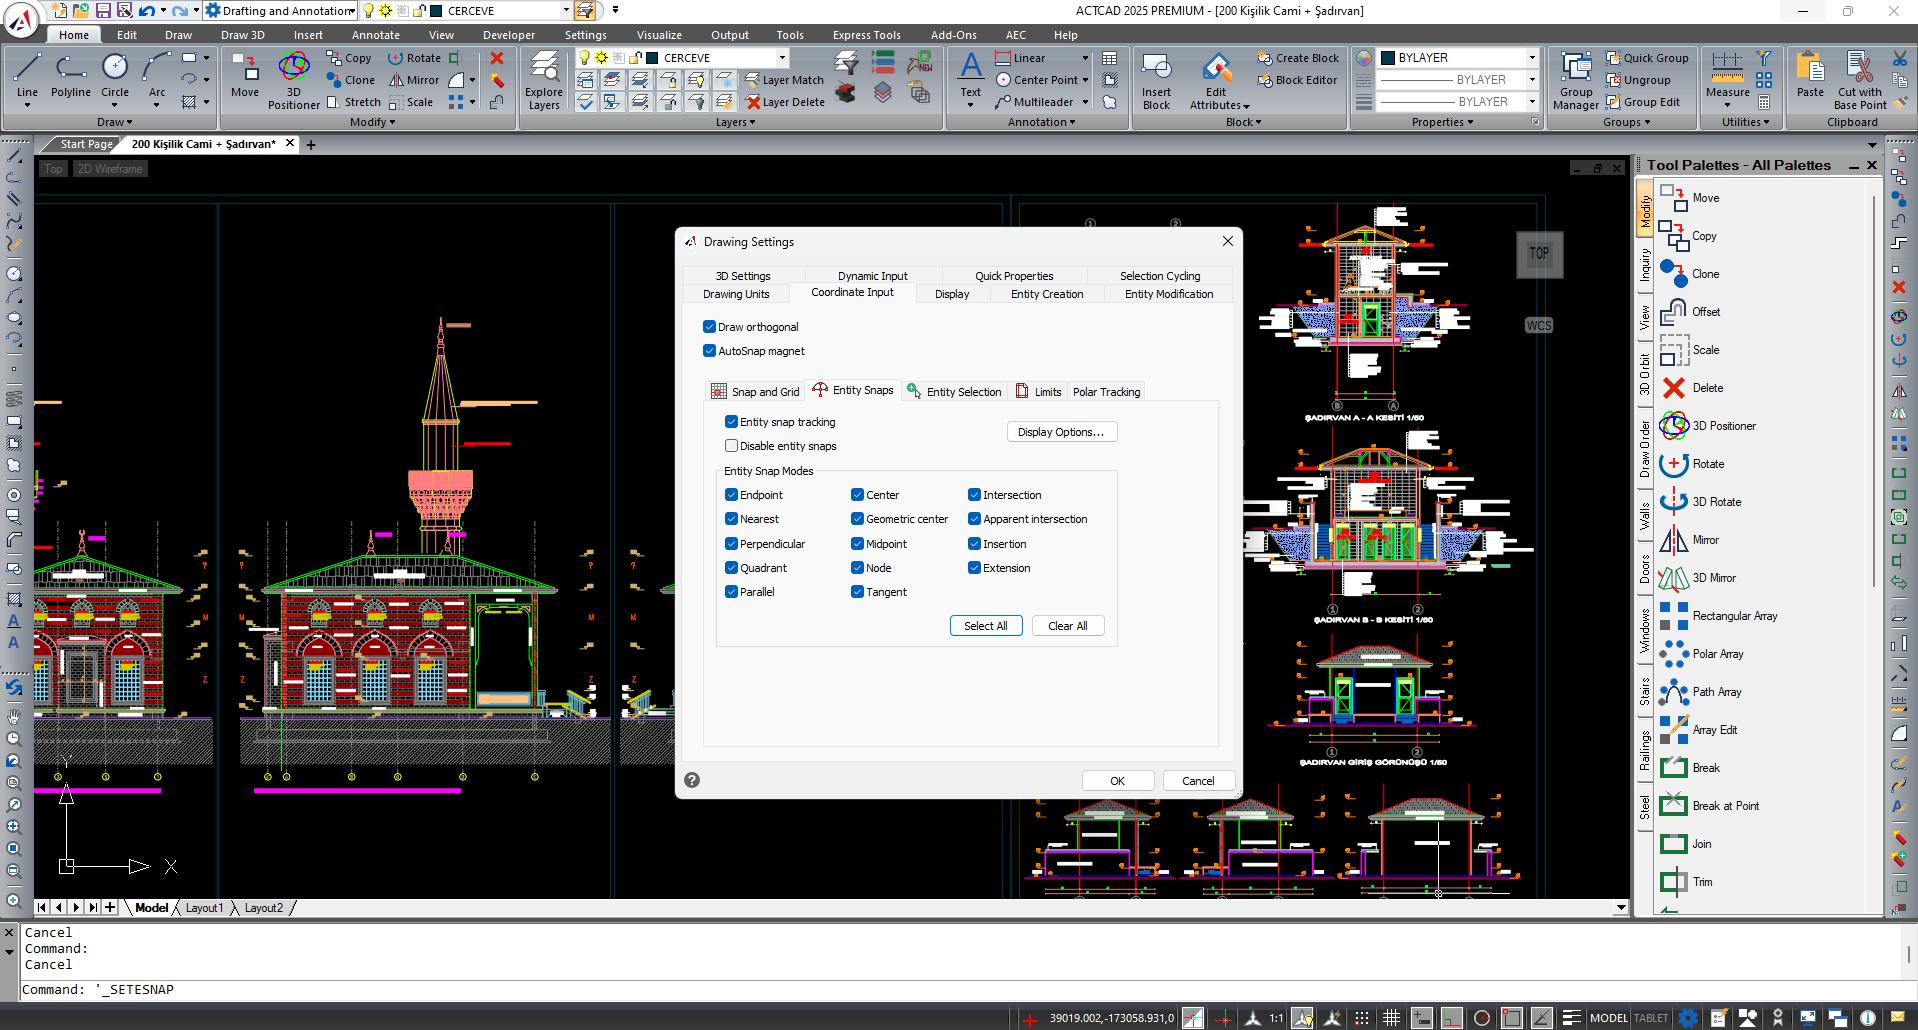Expand the Draw panel flyout
1918x1030 pixels.
pyautogui.click(x=114, y=122)
